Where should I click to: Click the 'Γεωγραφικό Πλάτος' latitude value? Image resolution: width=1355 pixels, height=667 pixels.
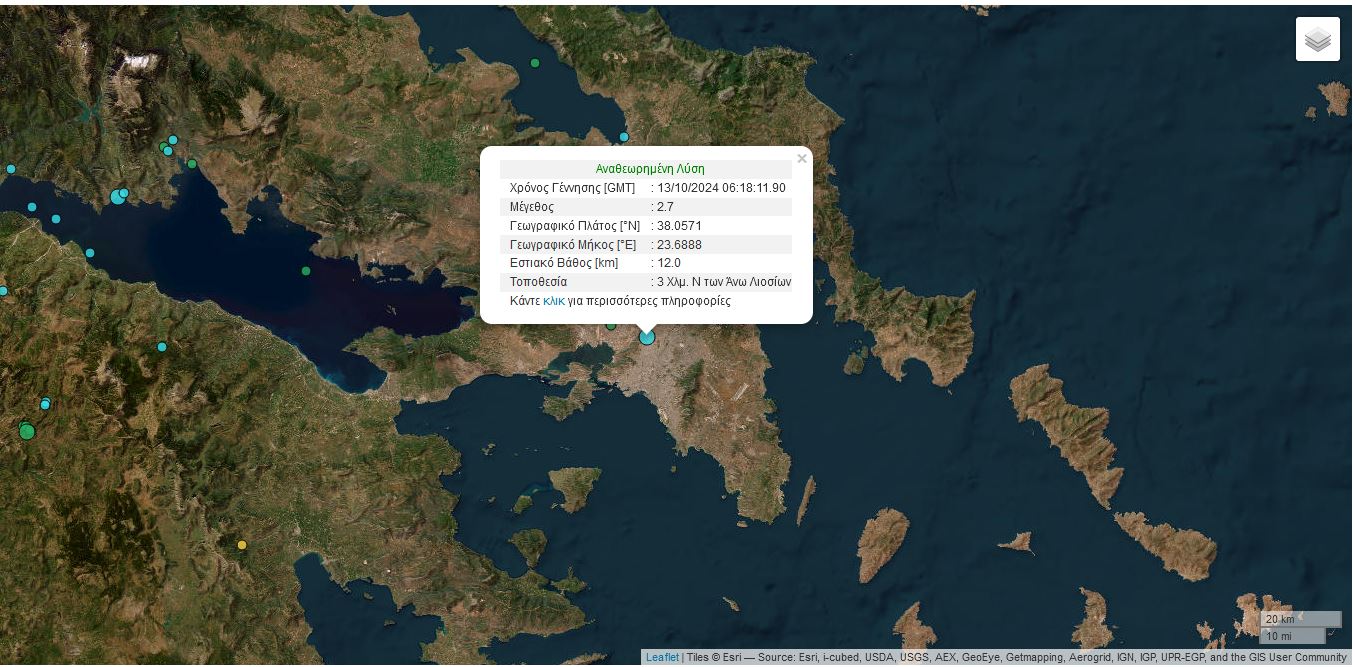pyautogui.click(x=679, y=226)
